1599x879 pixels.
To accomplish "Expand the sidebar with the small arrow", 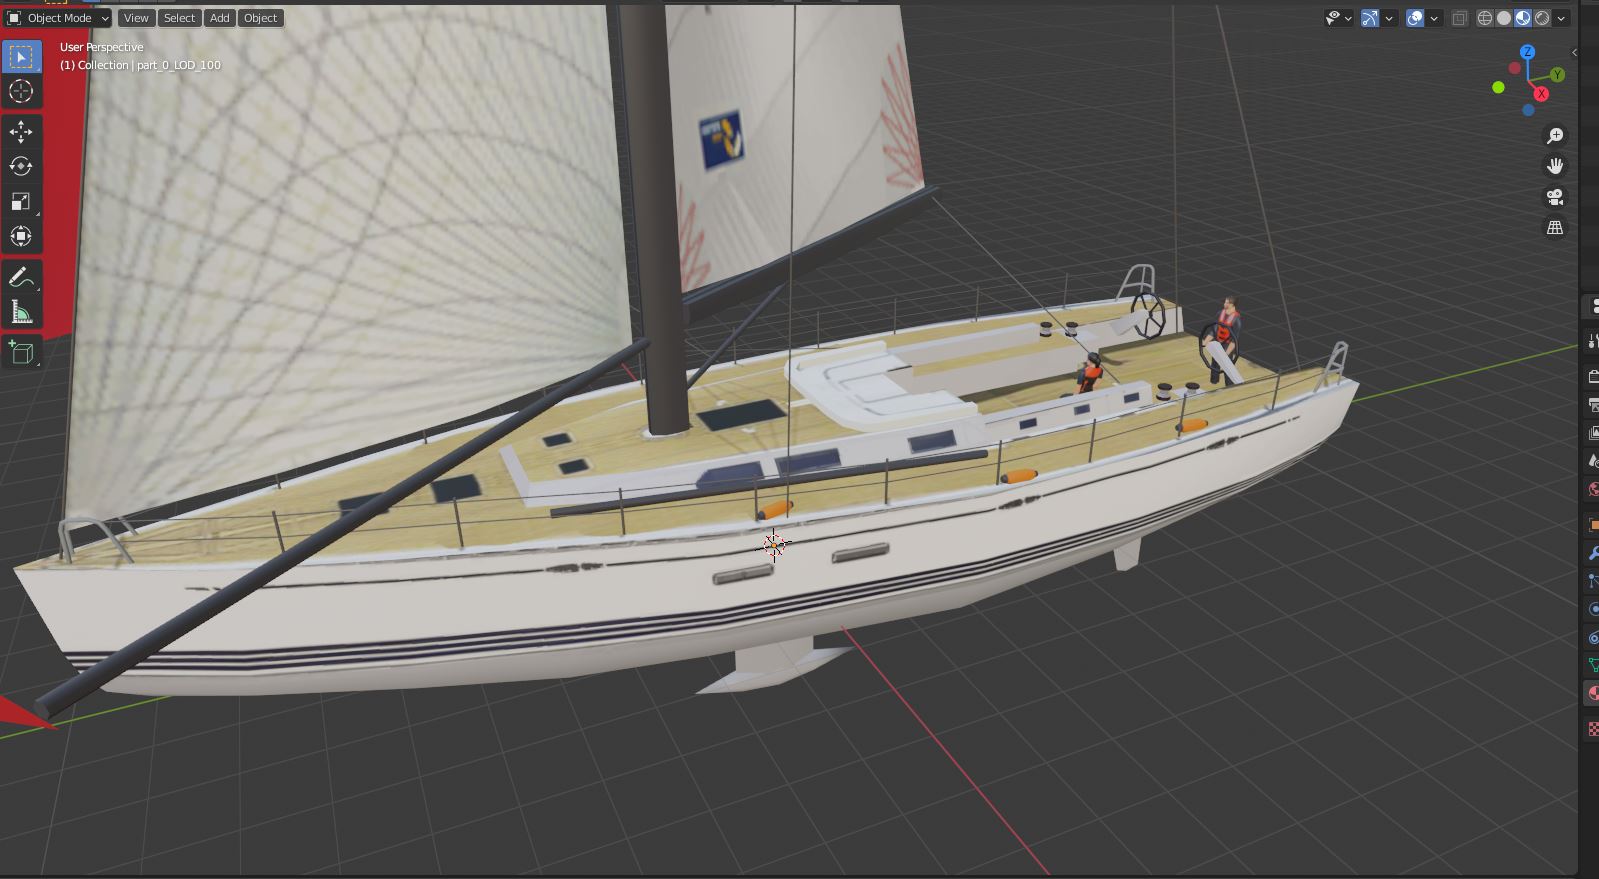I will coord(1574,52).
